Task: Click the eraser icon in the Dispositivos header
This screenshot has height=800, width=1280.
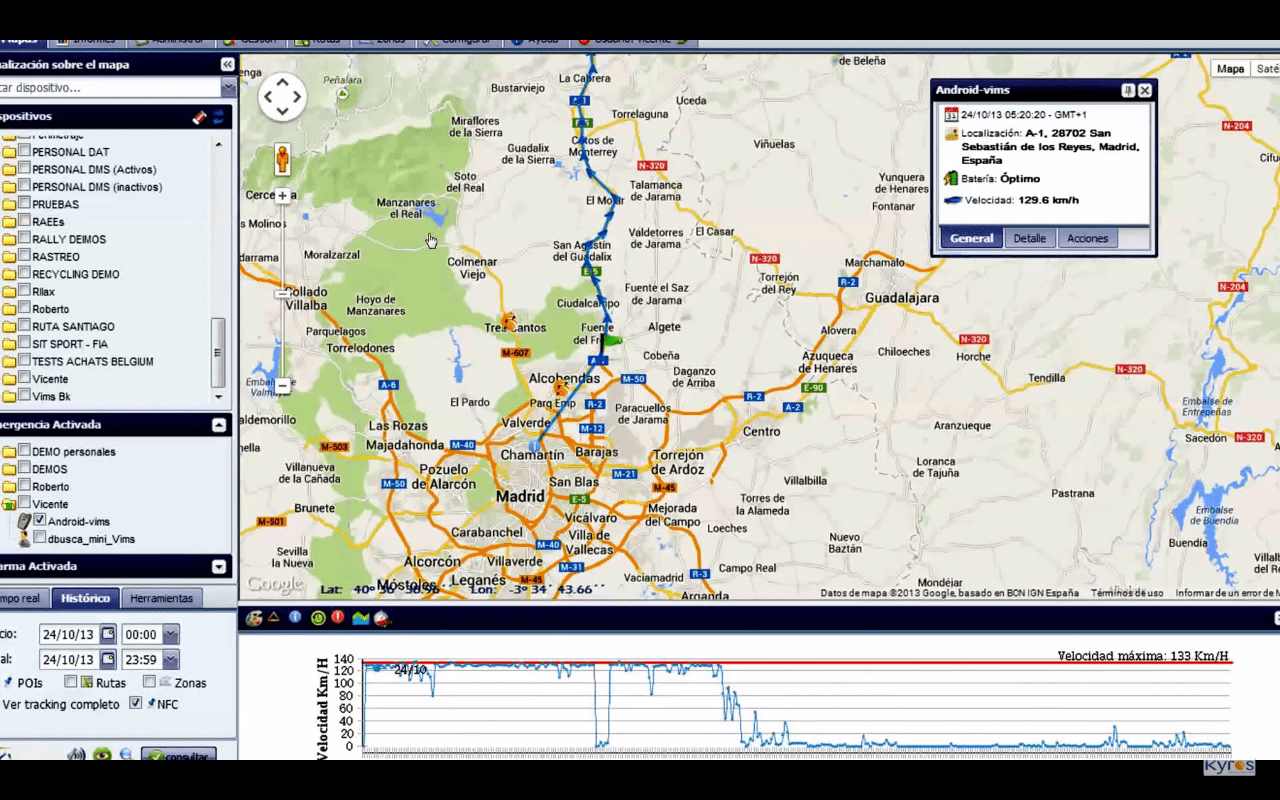Action: 199,117
